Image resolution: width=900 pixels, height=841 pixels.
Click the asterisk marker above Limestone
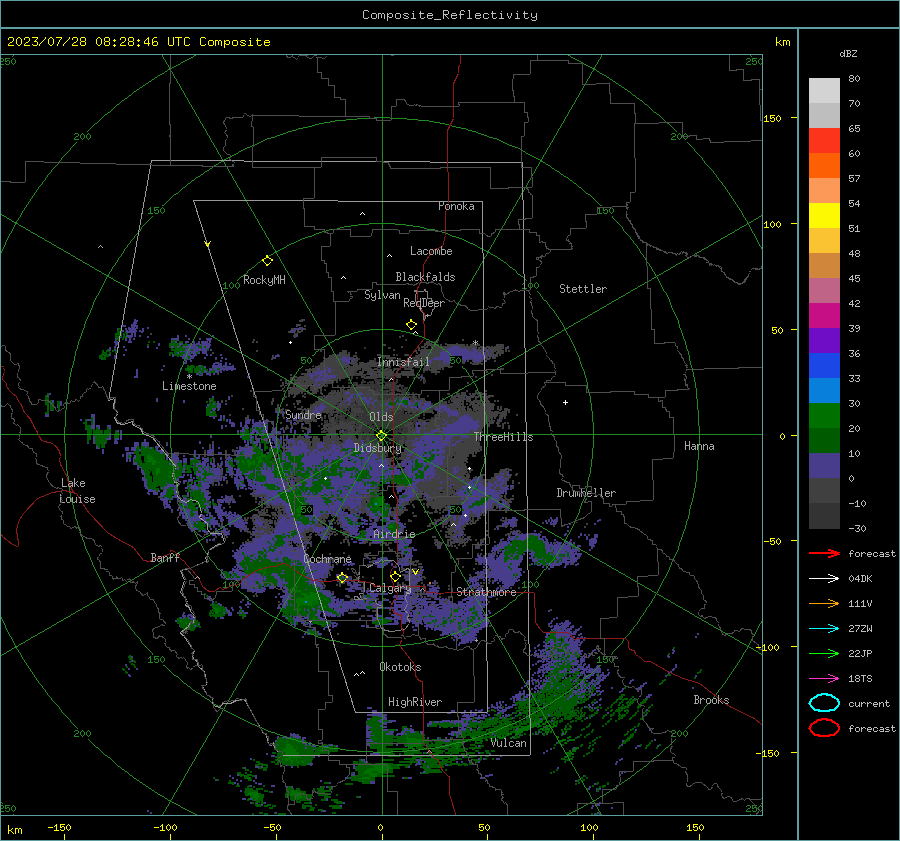[x=189, y=377]
